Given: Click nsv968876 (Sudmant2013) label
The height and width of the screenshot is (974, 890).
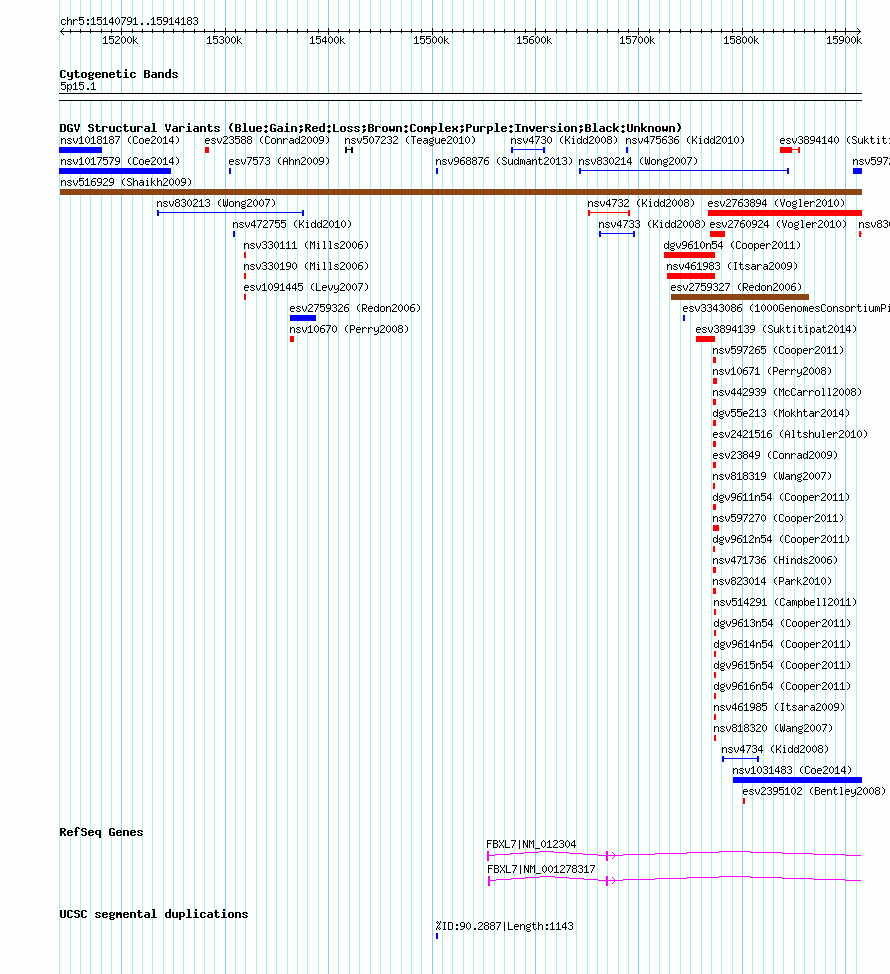Looking at the screenshot, I should (504, 162).
